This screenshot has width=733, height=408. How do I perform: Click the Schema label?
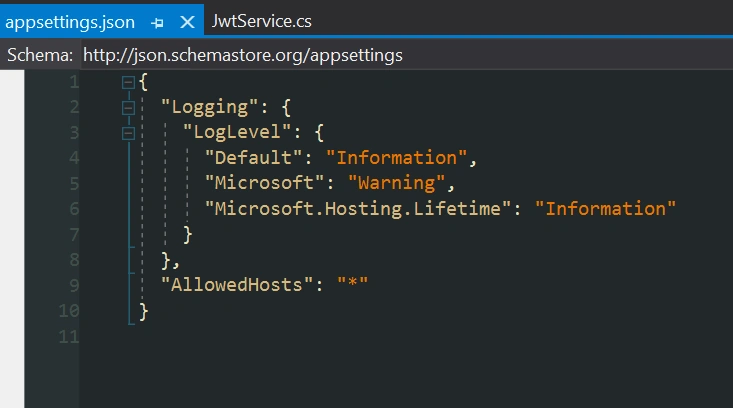[40, 55]
